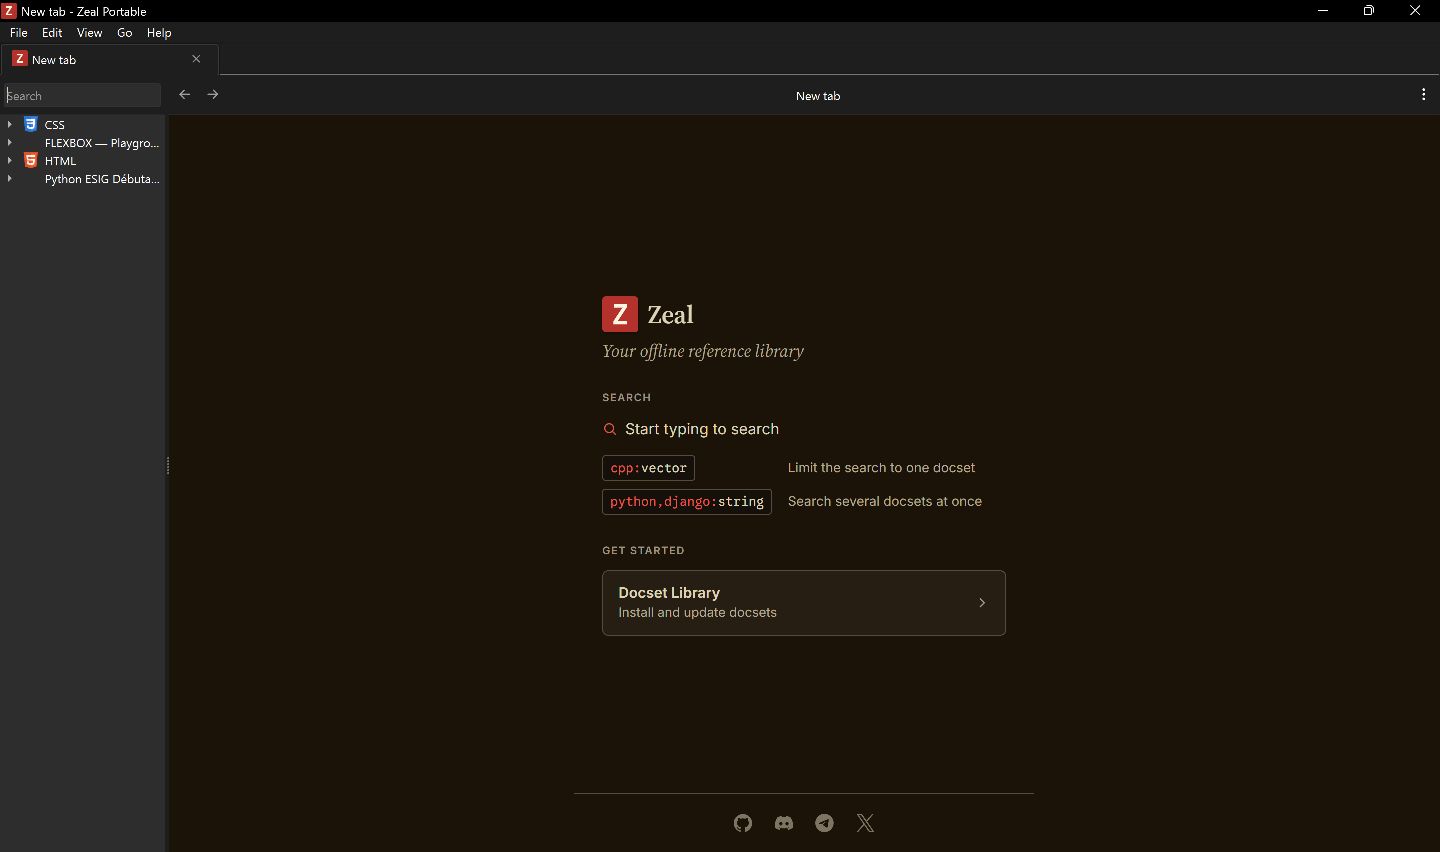Click the python,django:string search example

[687, 502]
